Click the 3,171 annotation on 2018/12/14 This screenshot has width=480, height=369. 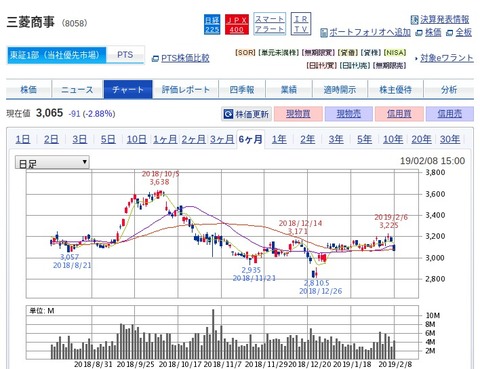[x=298, y=231]
